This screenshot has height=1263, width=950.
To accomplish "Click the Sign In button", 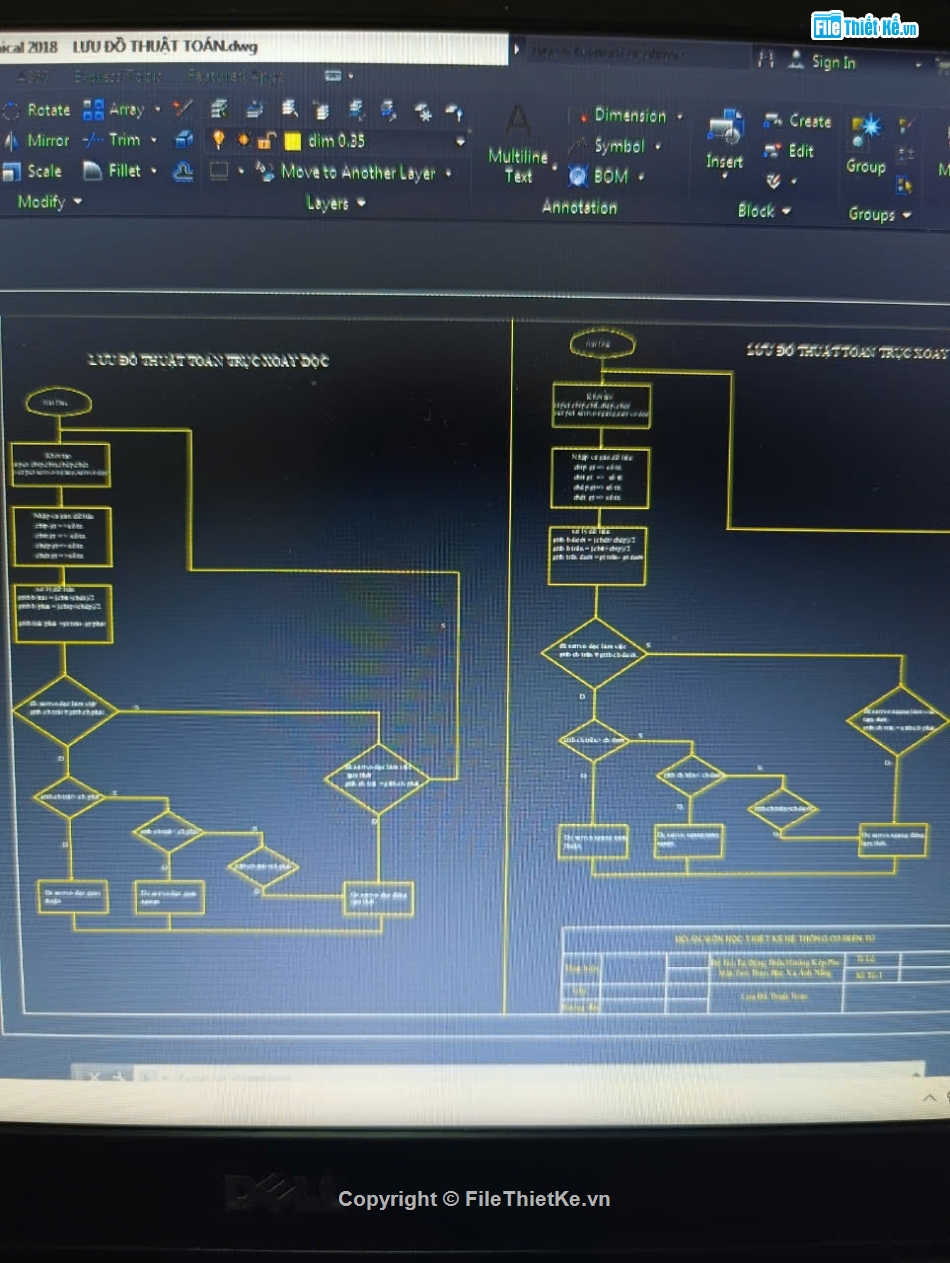I will (822, 61).
